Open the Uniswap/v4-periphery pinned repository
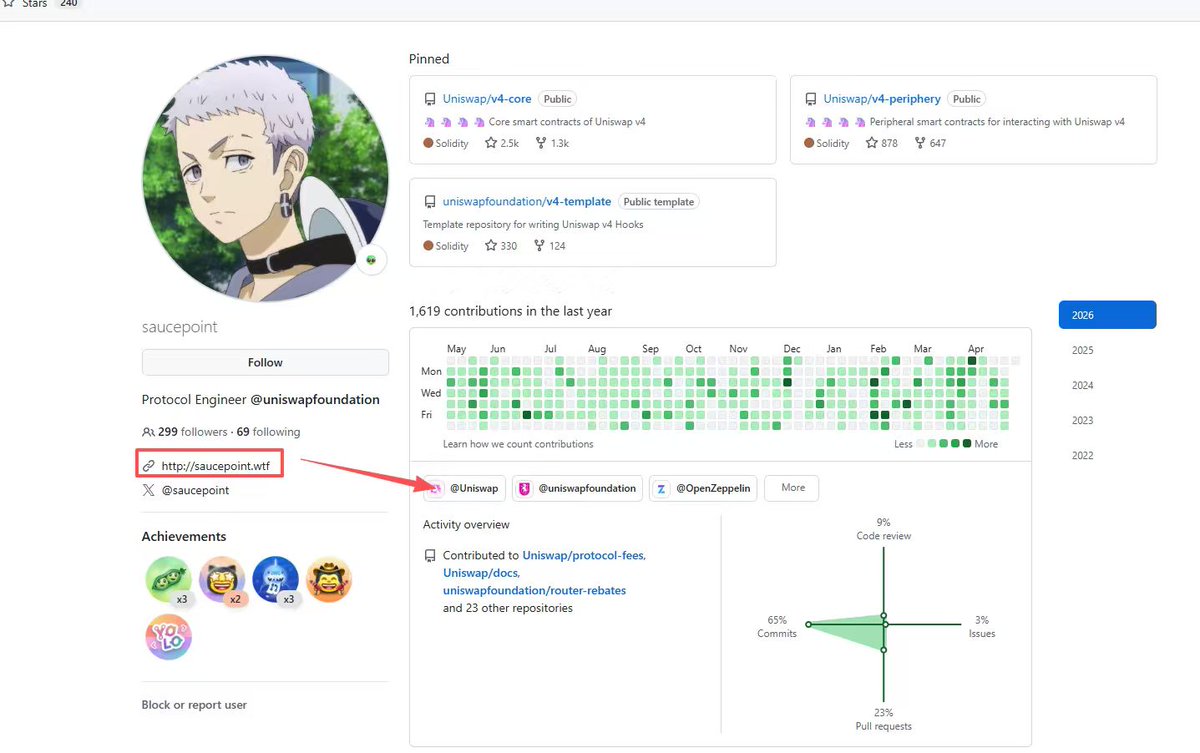 point(882,99)
